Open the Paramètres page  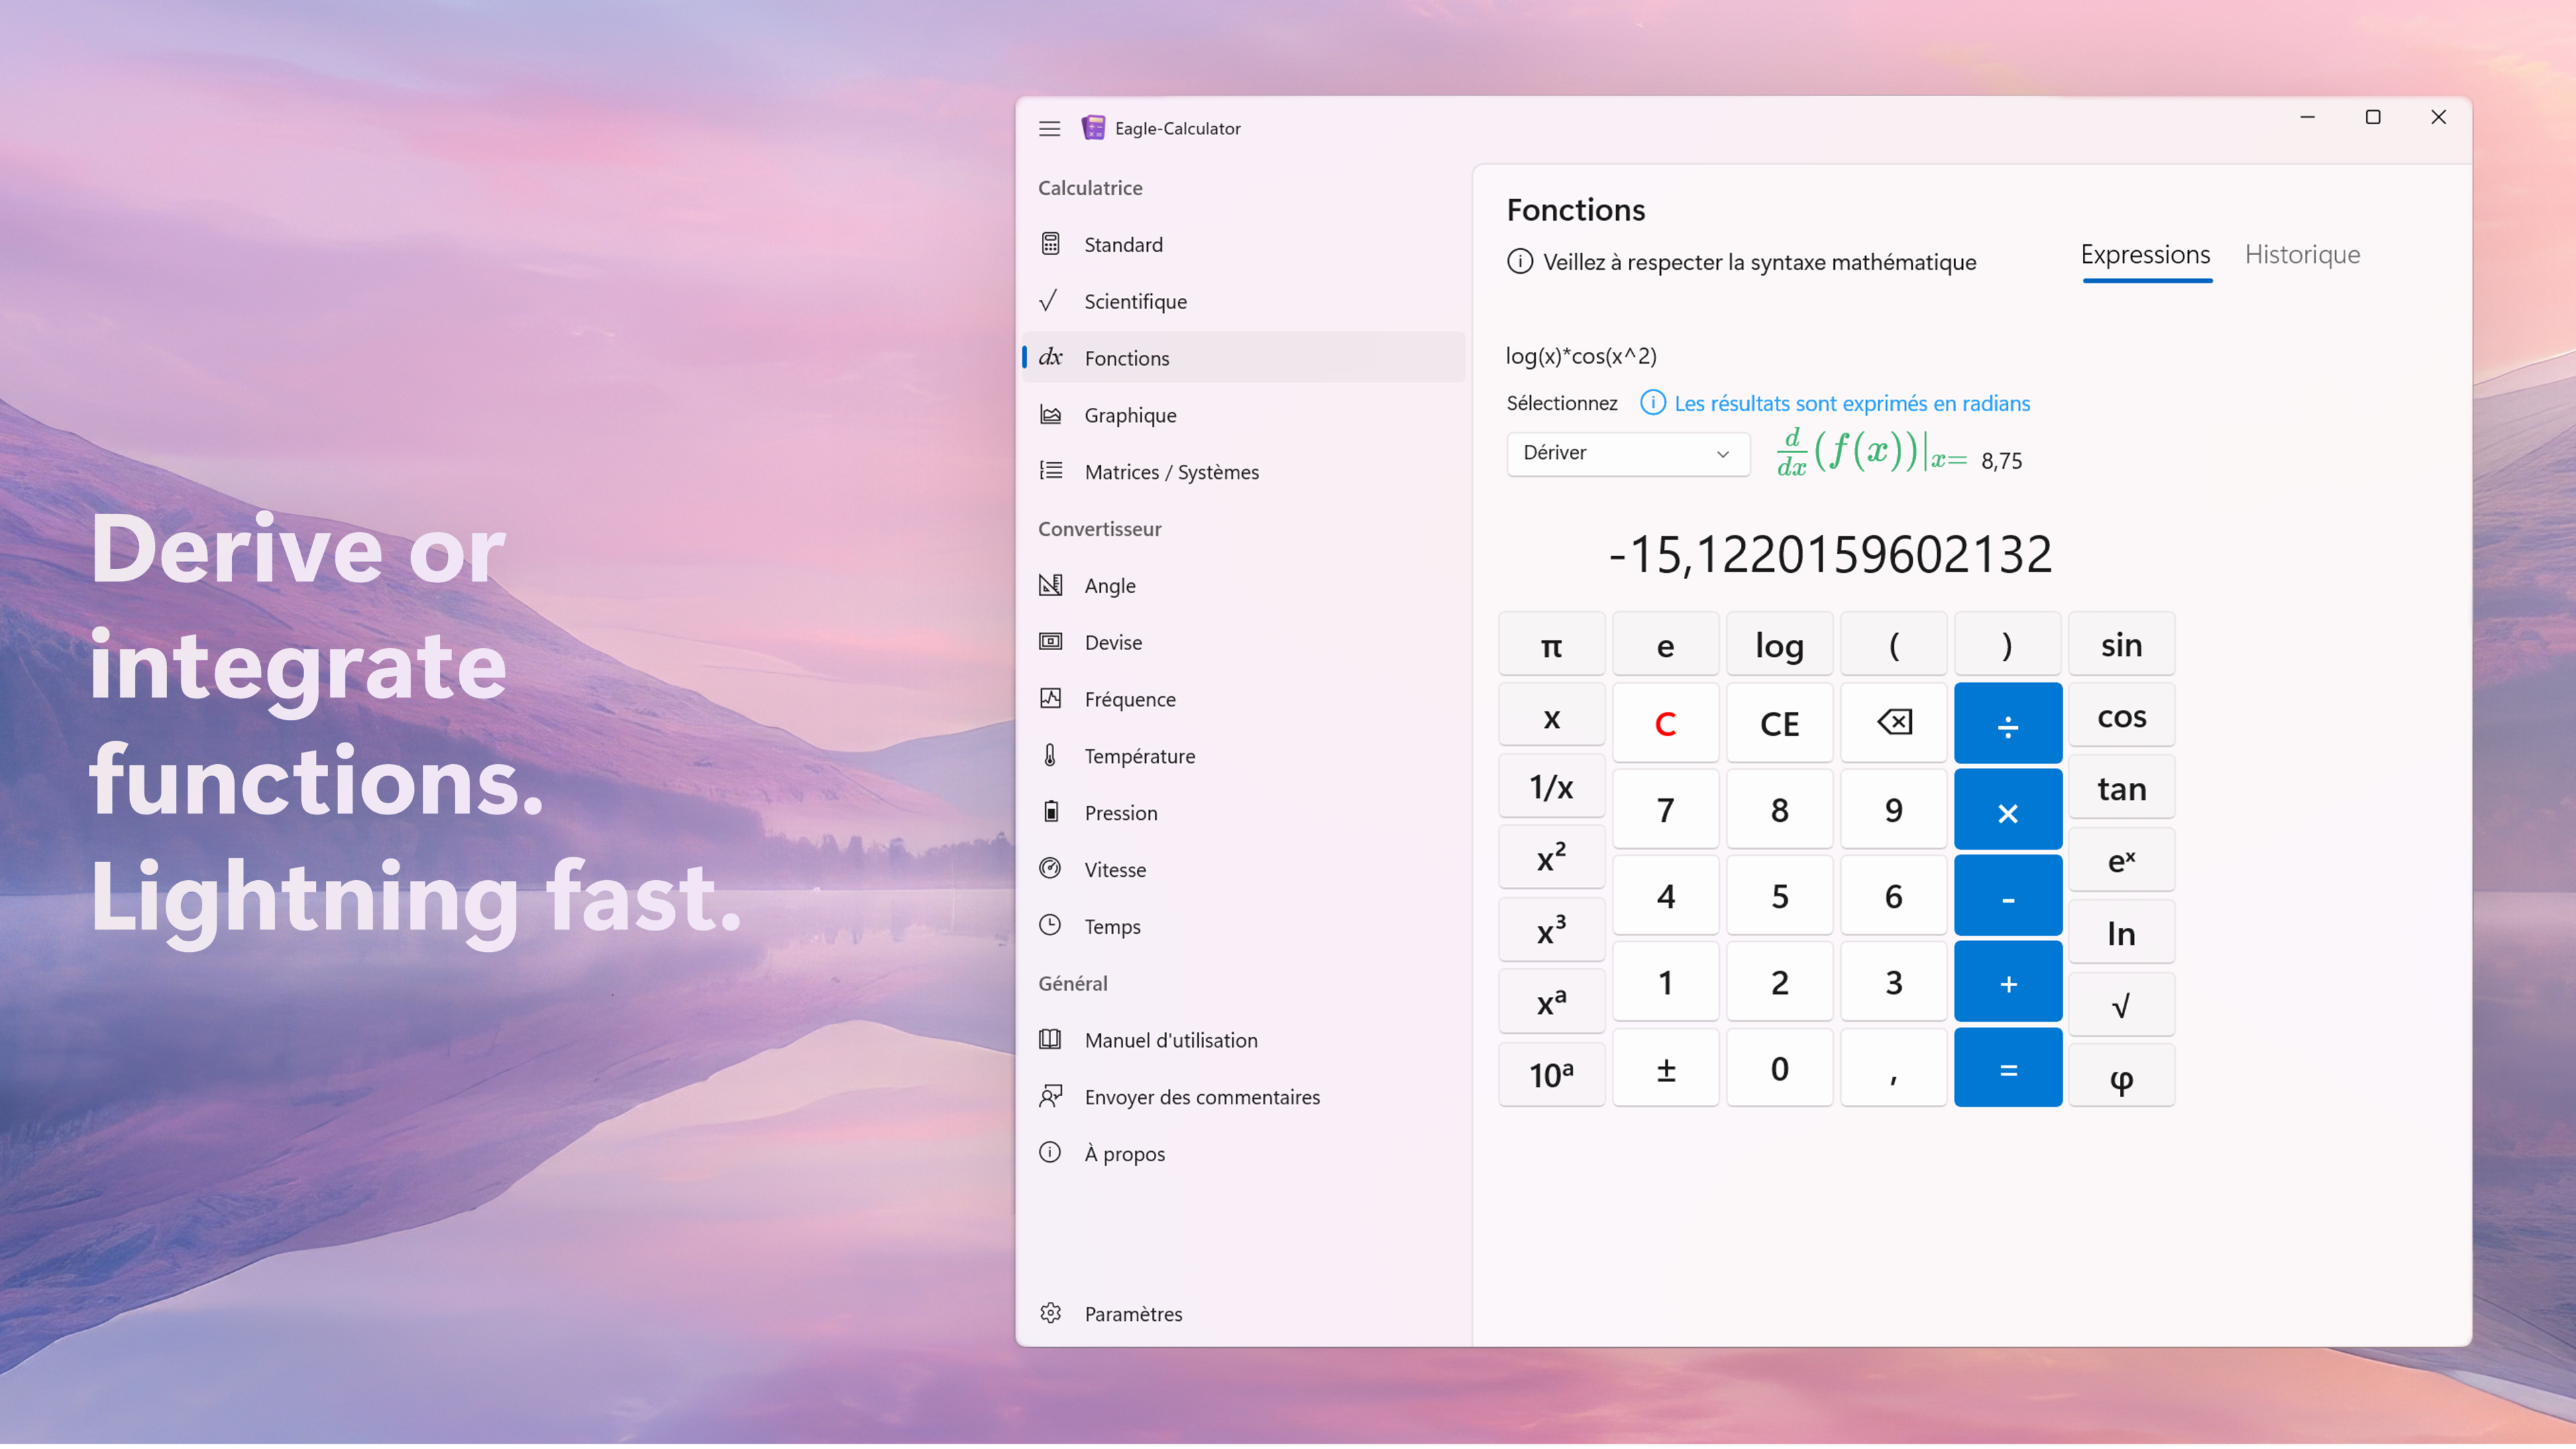click(x=1243, y=1314)
